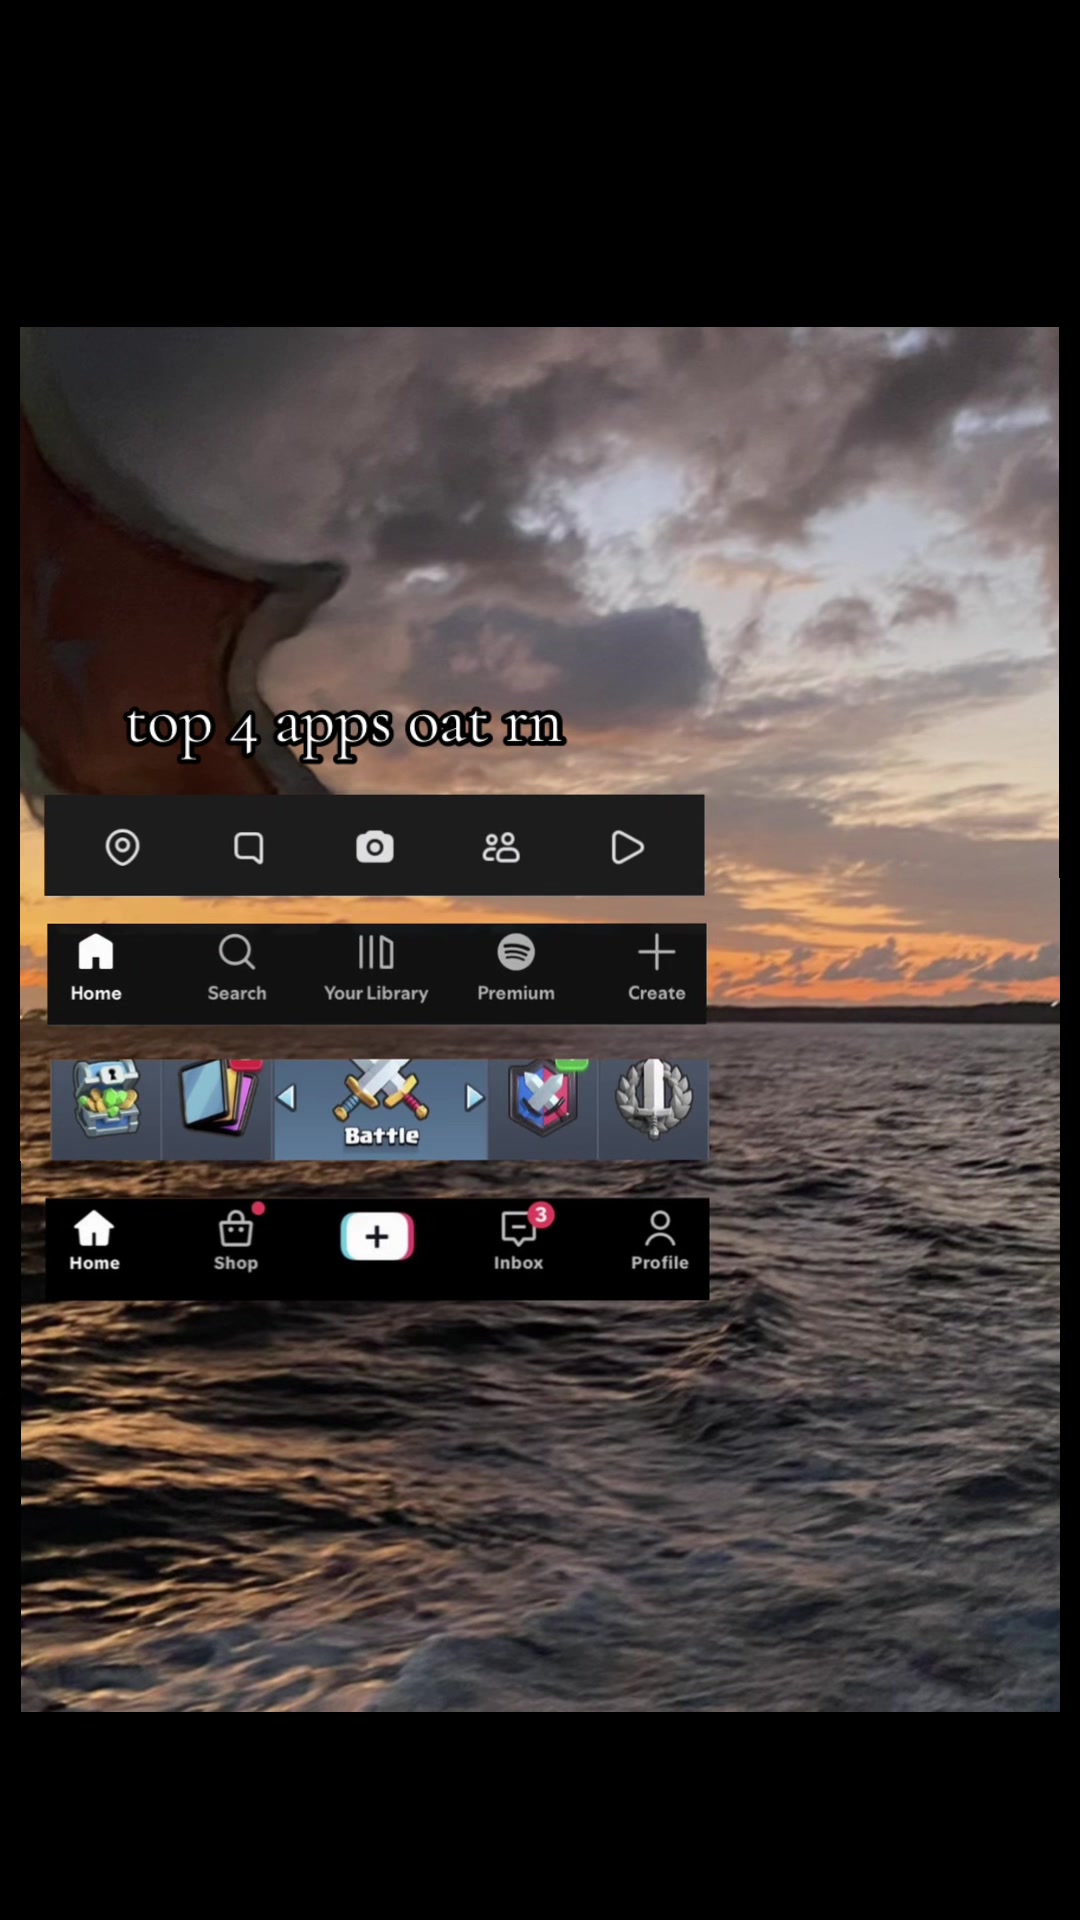The height and width of the screenshot is (1920, 1080).
Task: Open Your Library tab
Action: coord(376,967)
